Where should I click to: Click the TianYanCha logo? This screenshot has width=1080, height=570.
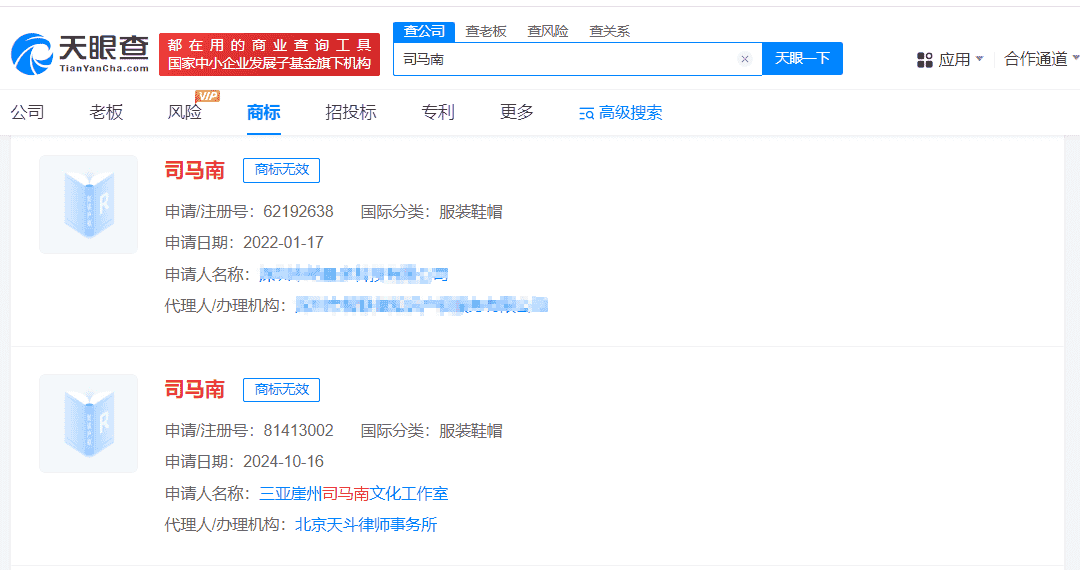click(x=80, y=53)
